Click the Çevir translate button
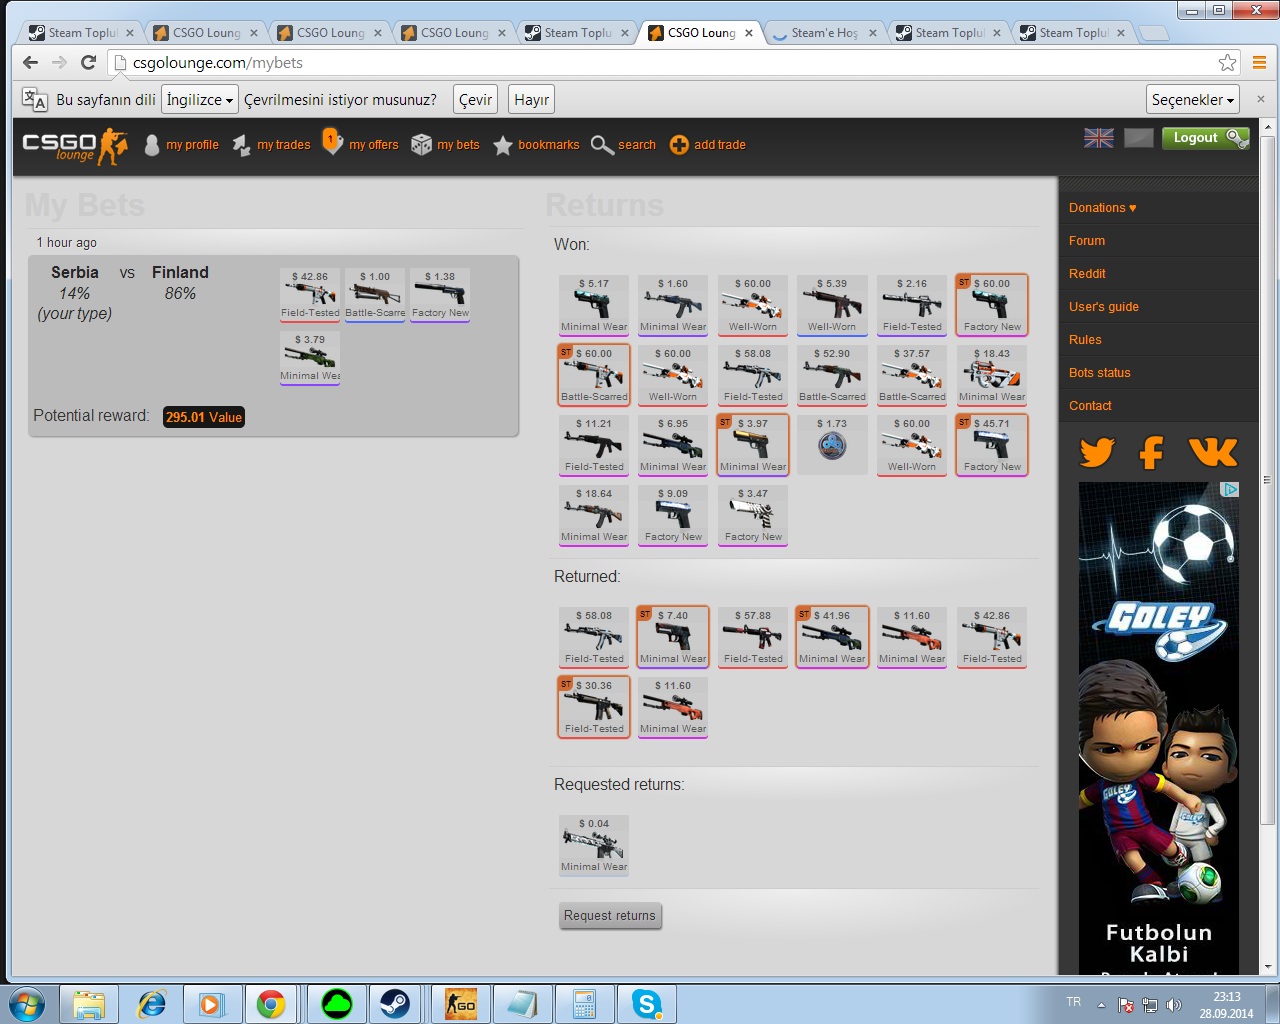Image resolution: width=1280 pixels, height=1024 pixels. [x=475, y=99]
